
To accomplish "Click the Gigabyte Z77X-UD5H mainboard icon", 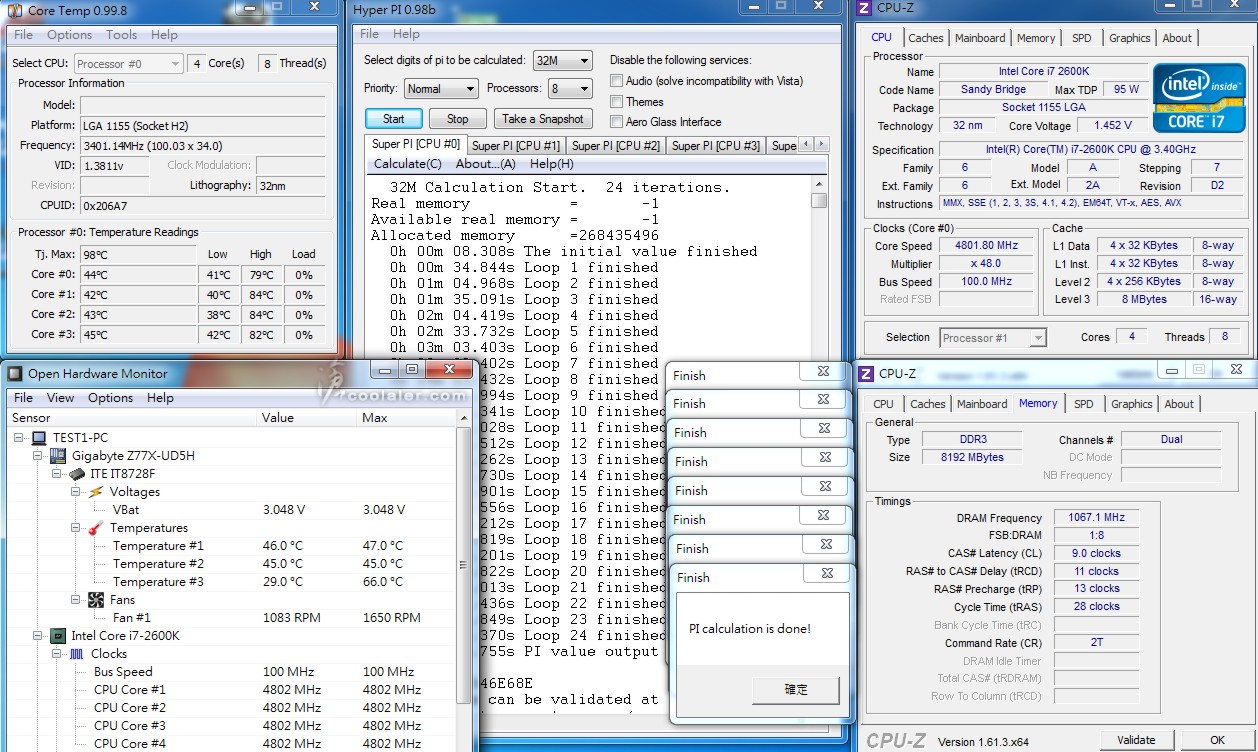I will 59,456.
